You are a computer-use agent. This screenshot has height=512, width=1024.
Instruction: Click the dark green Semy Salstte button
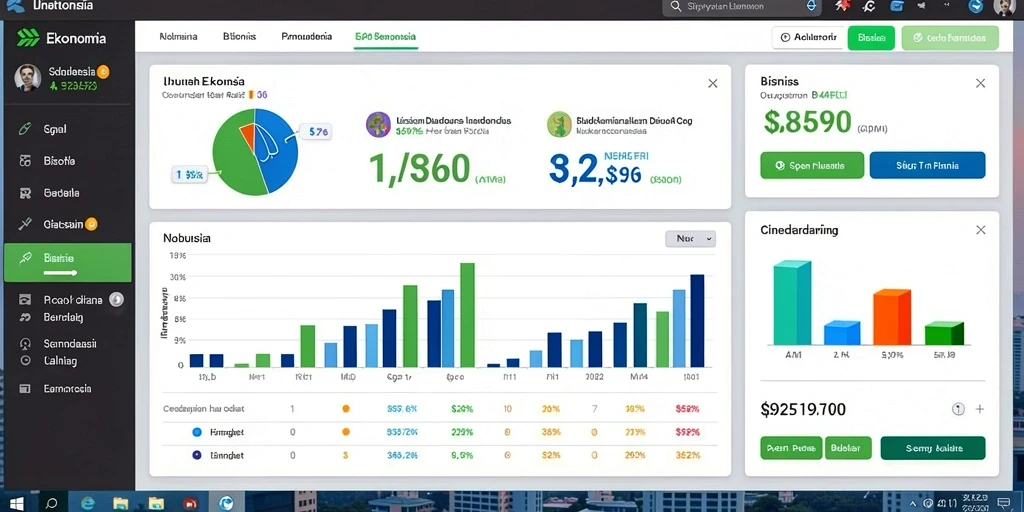933,448
